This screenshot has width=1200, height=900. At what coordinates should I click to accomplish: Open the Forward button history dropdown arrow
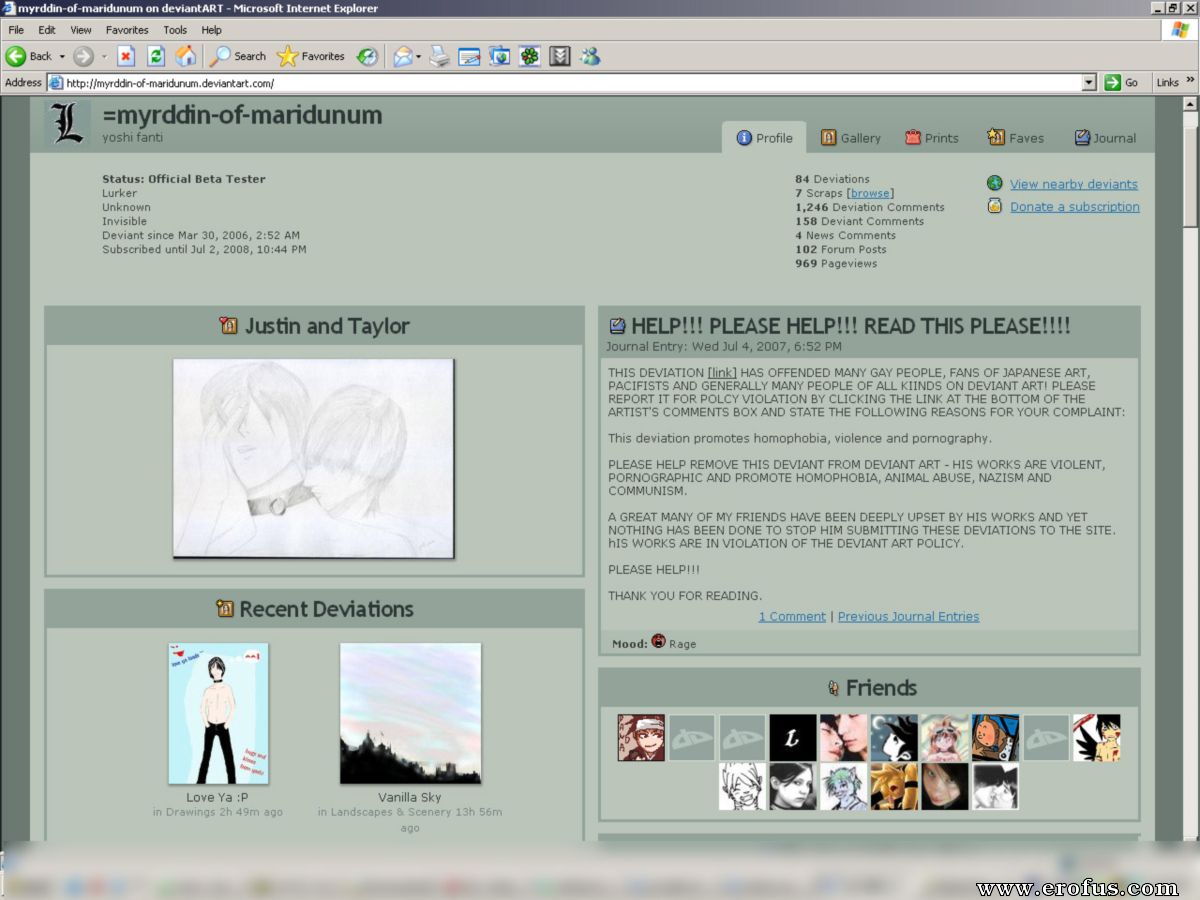(x=103, y=57)
